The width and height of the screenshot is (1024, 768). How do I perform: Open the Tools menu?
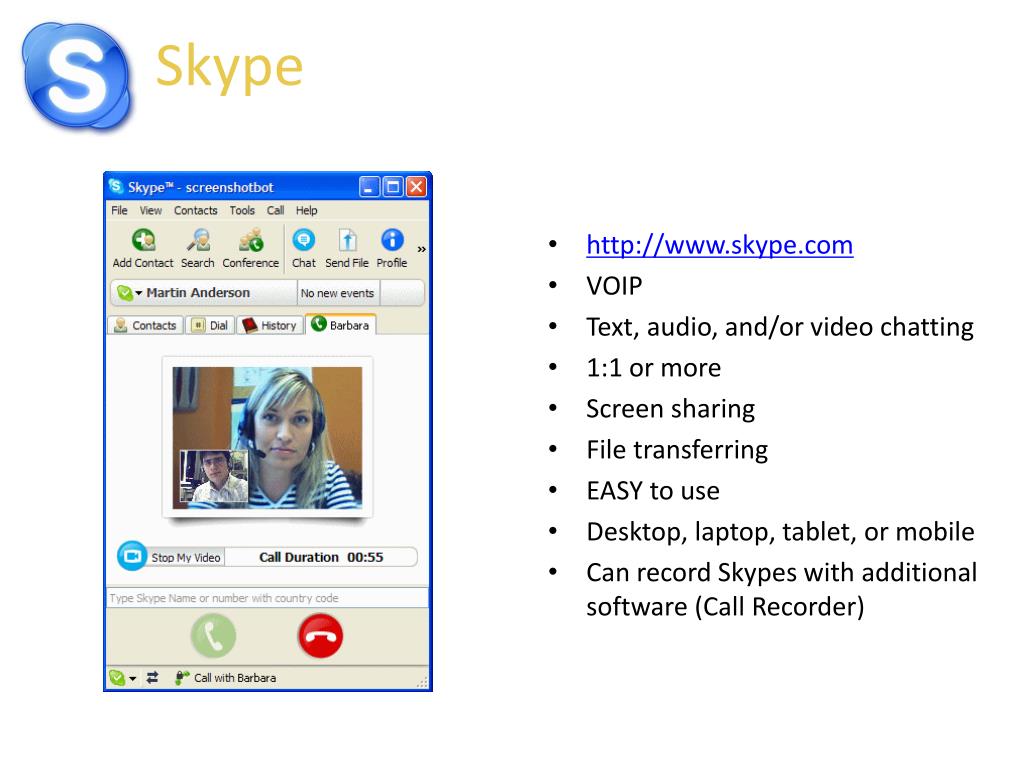242,210
